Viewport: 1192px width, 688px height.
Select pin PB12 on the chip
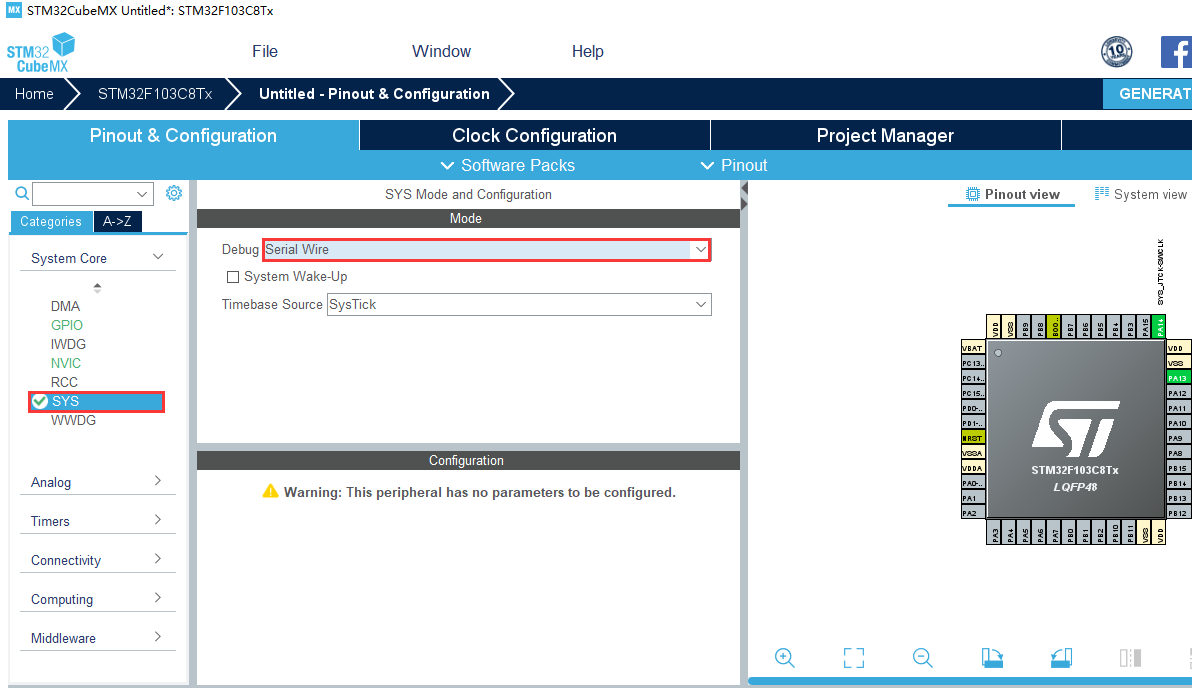[x=1177, y=513]
